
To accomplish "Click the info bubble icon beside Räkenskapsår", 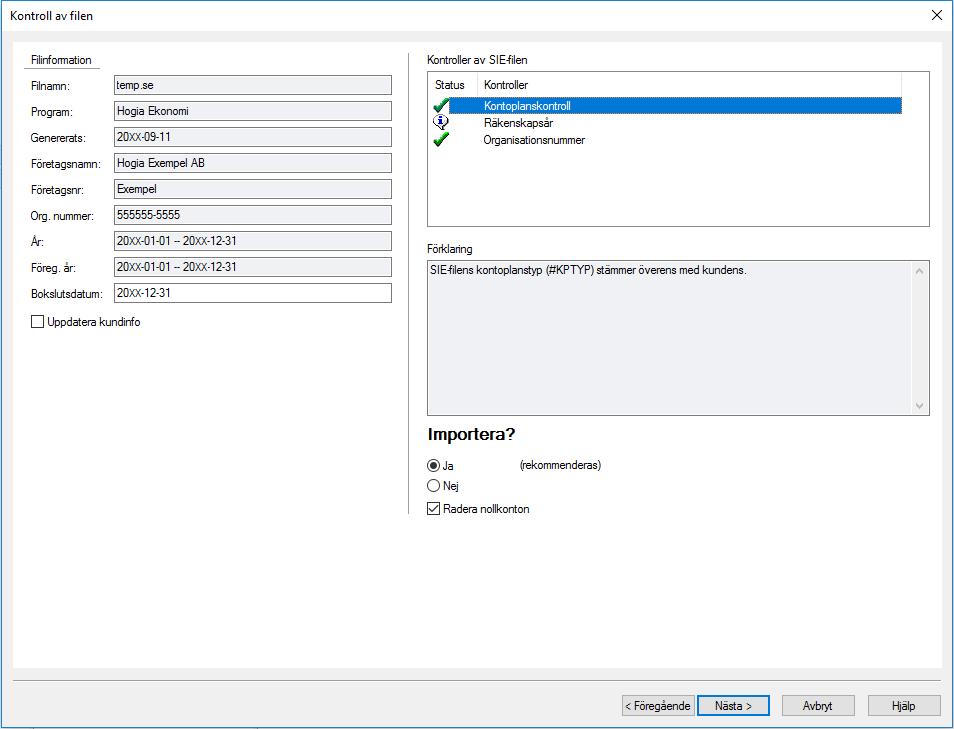I will (x=440, y=122).
